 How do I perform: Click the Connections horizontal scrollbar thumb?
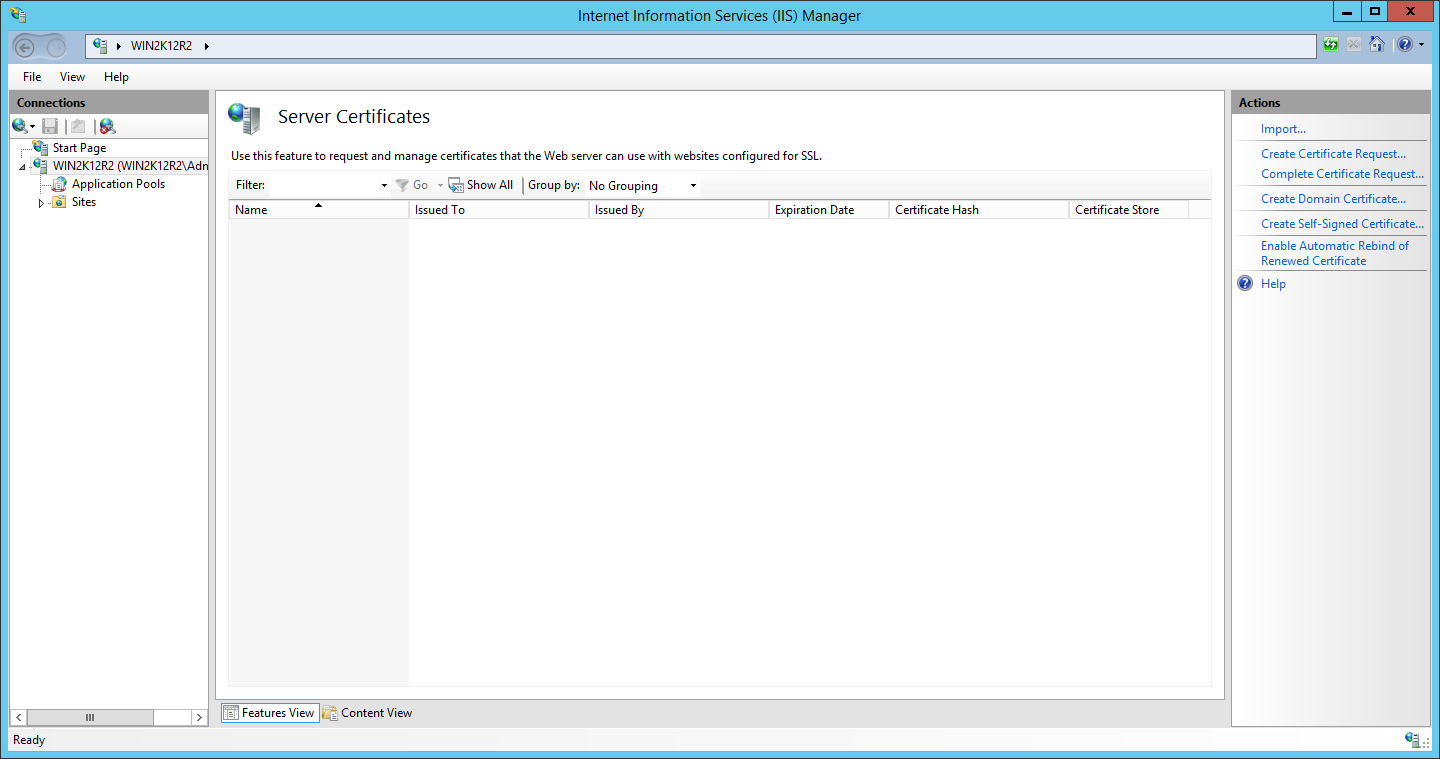coord(90,718)
